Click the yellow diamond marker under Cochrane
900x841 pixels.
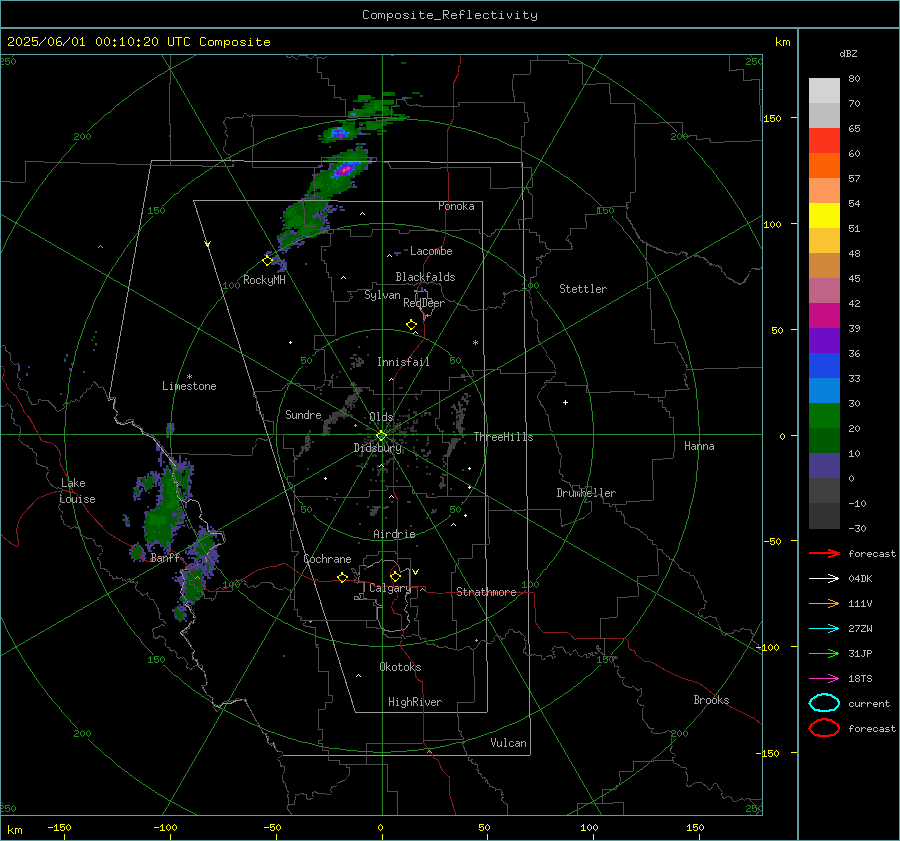343,577
